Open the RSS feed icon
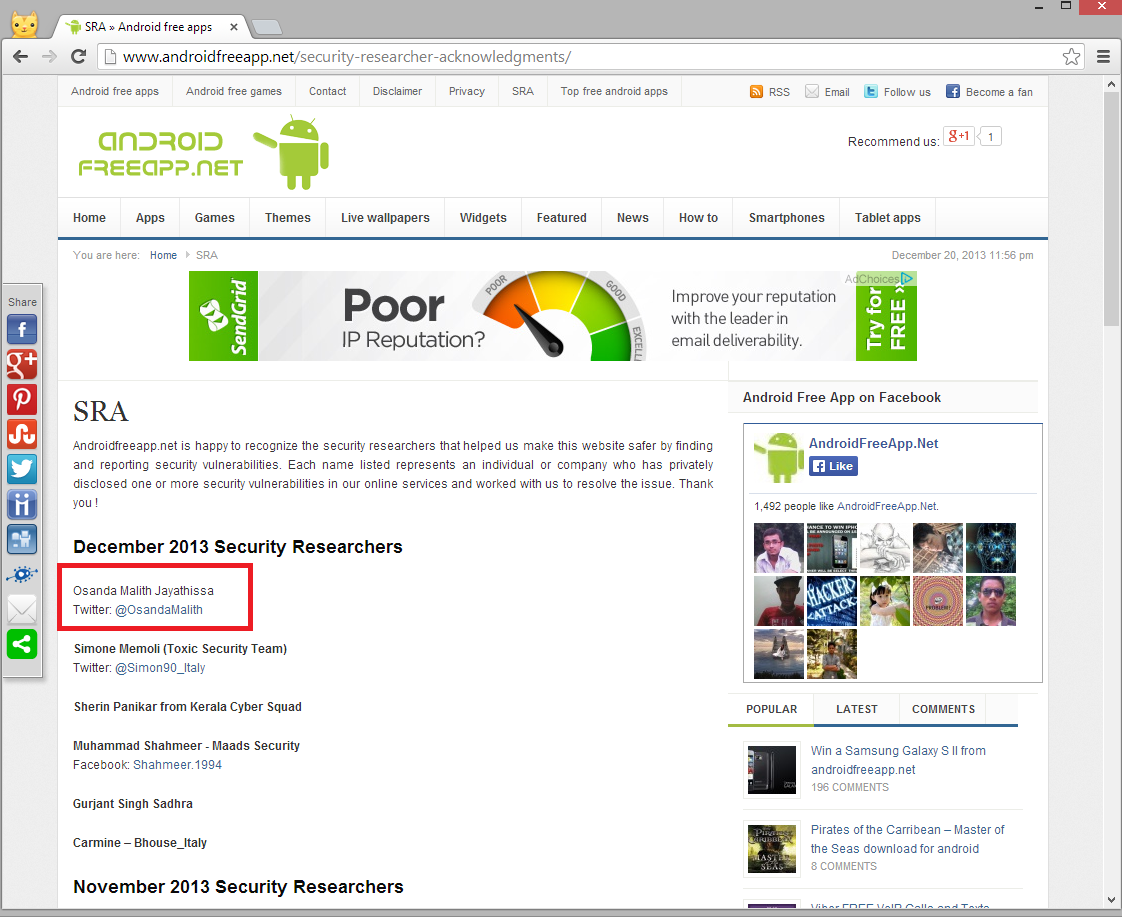The image size is (1122, 917). click(x=755, y=91)
